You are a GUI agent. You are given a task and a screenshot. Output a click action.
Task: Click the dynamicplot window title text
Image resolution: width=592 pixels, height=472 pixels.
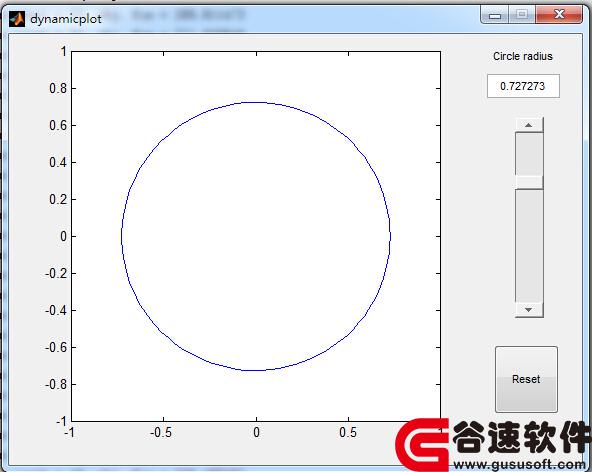pos(66,19)
